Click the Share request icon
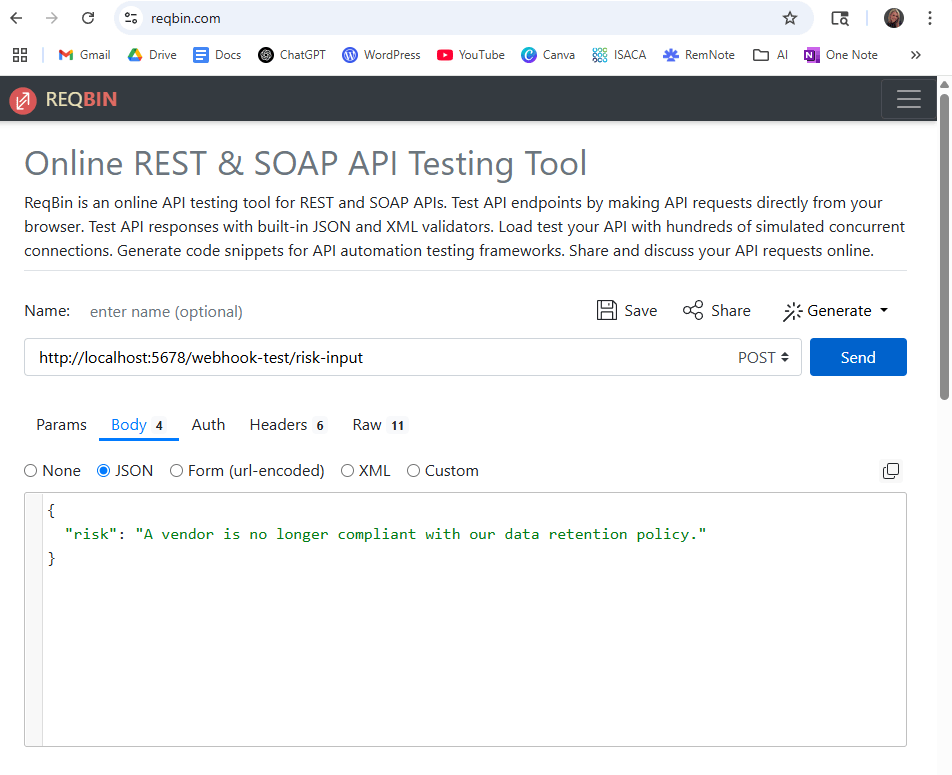 click(693, 311)
